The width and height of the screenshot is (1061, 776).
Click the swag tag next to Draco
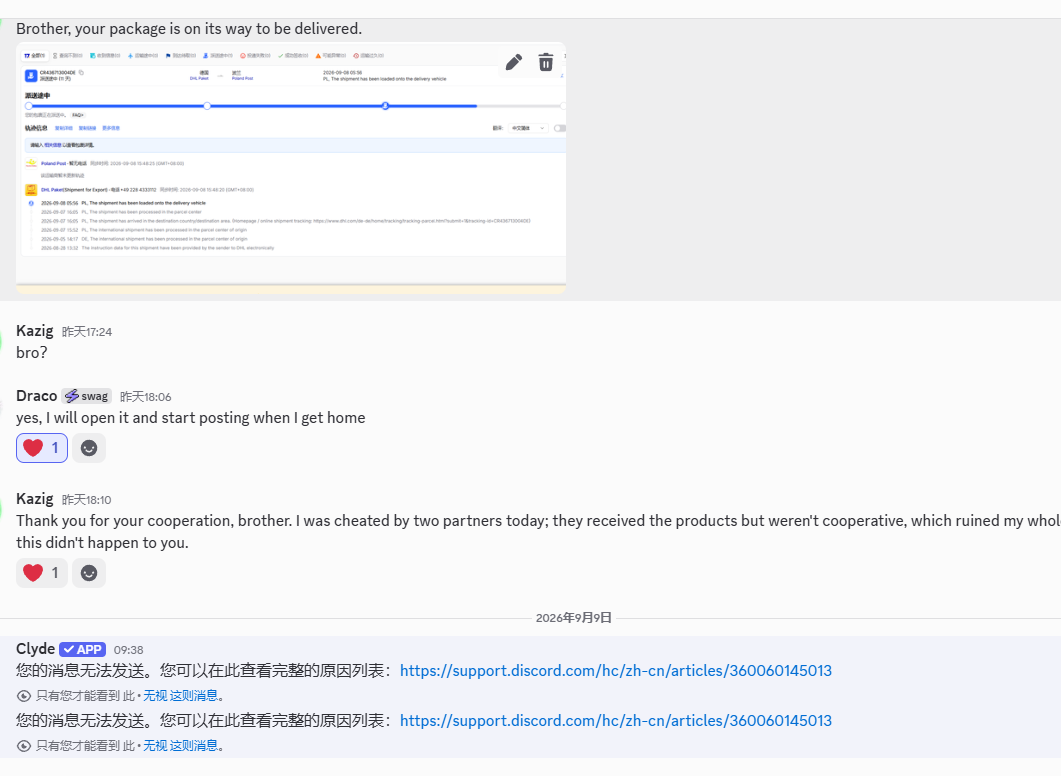pyautogui.click(x=87, y=396)
